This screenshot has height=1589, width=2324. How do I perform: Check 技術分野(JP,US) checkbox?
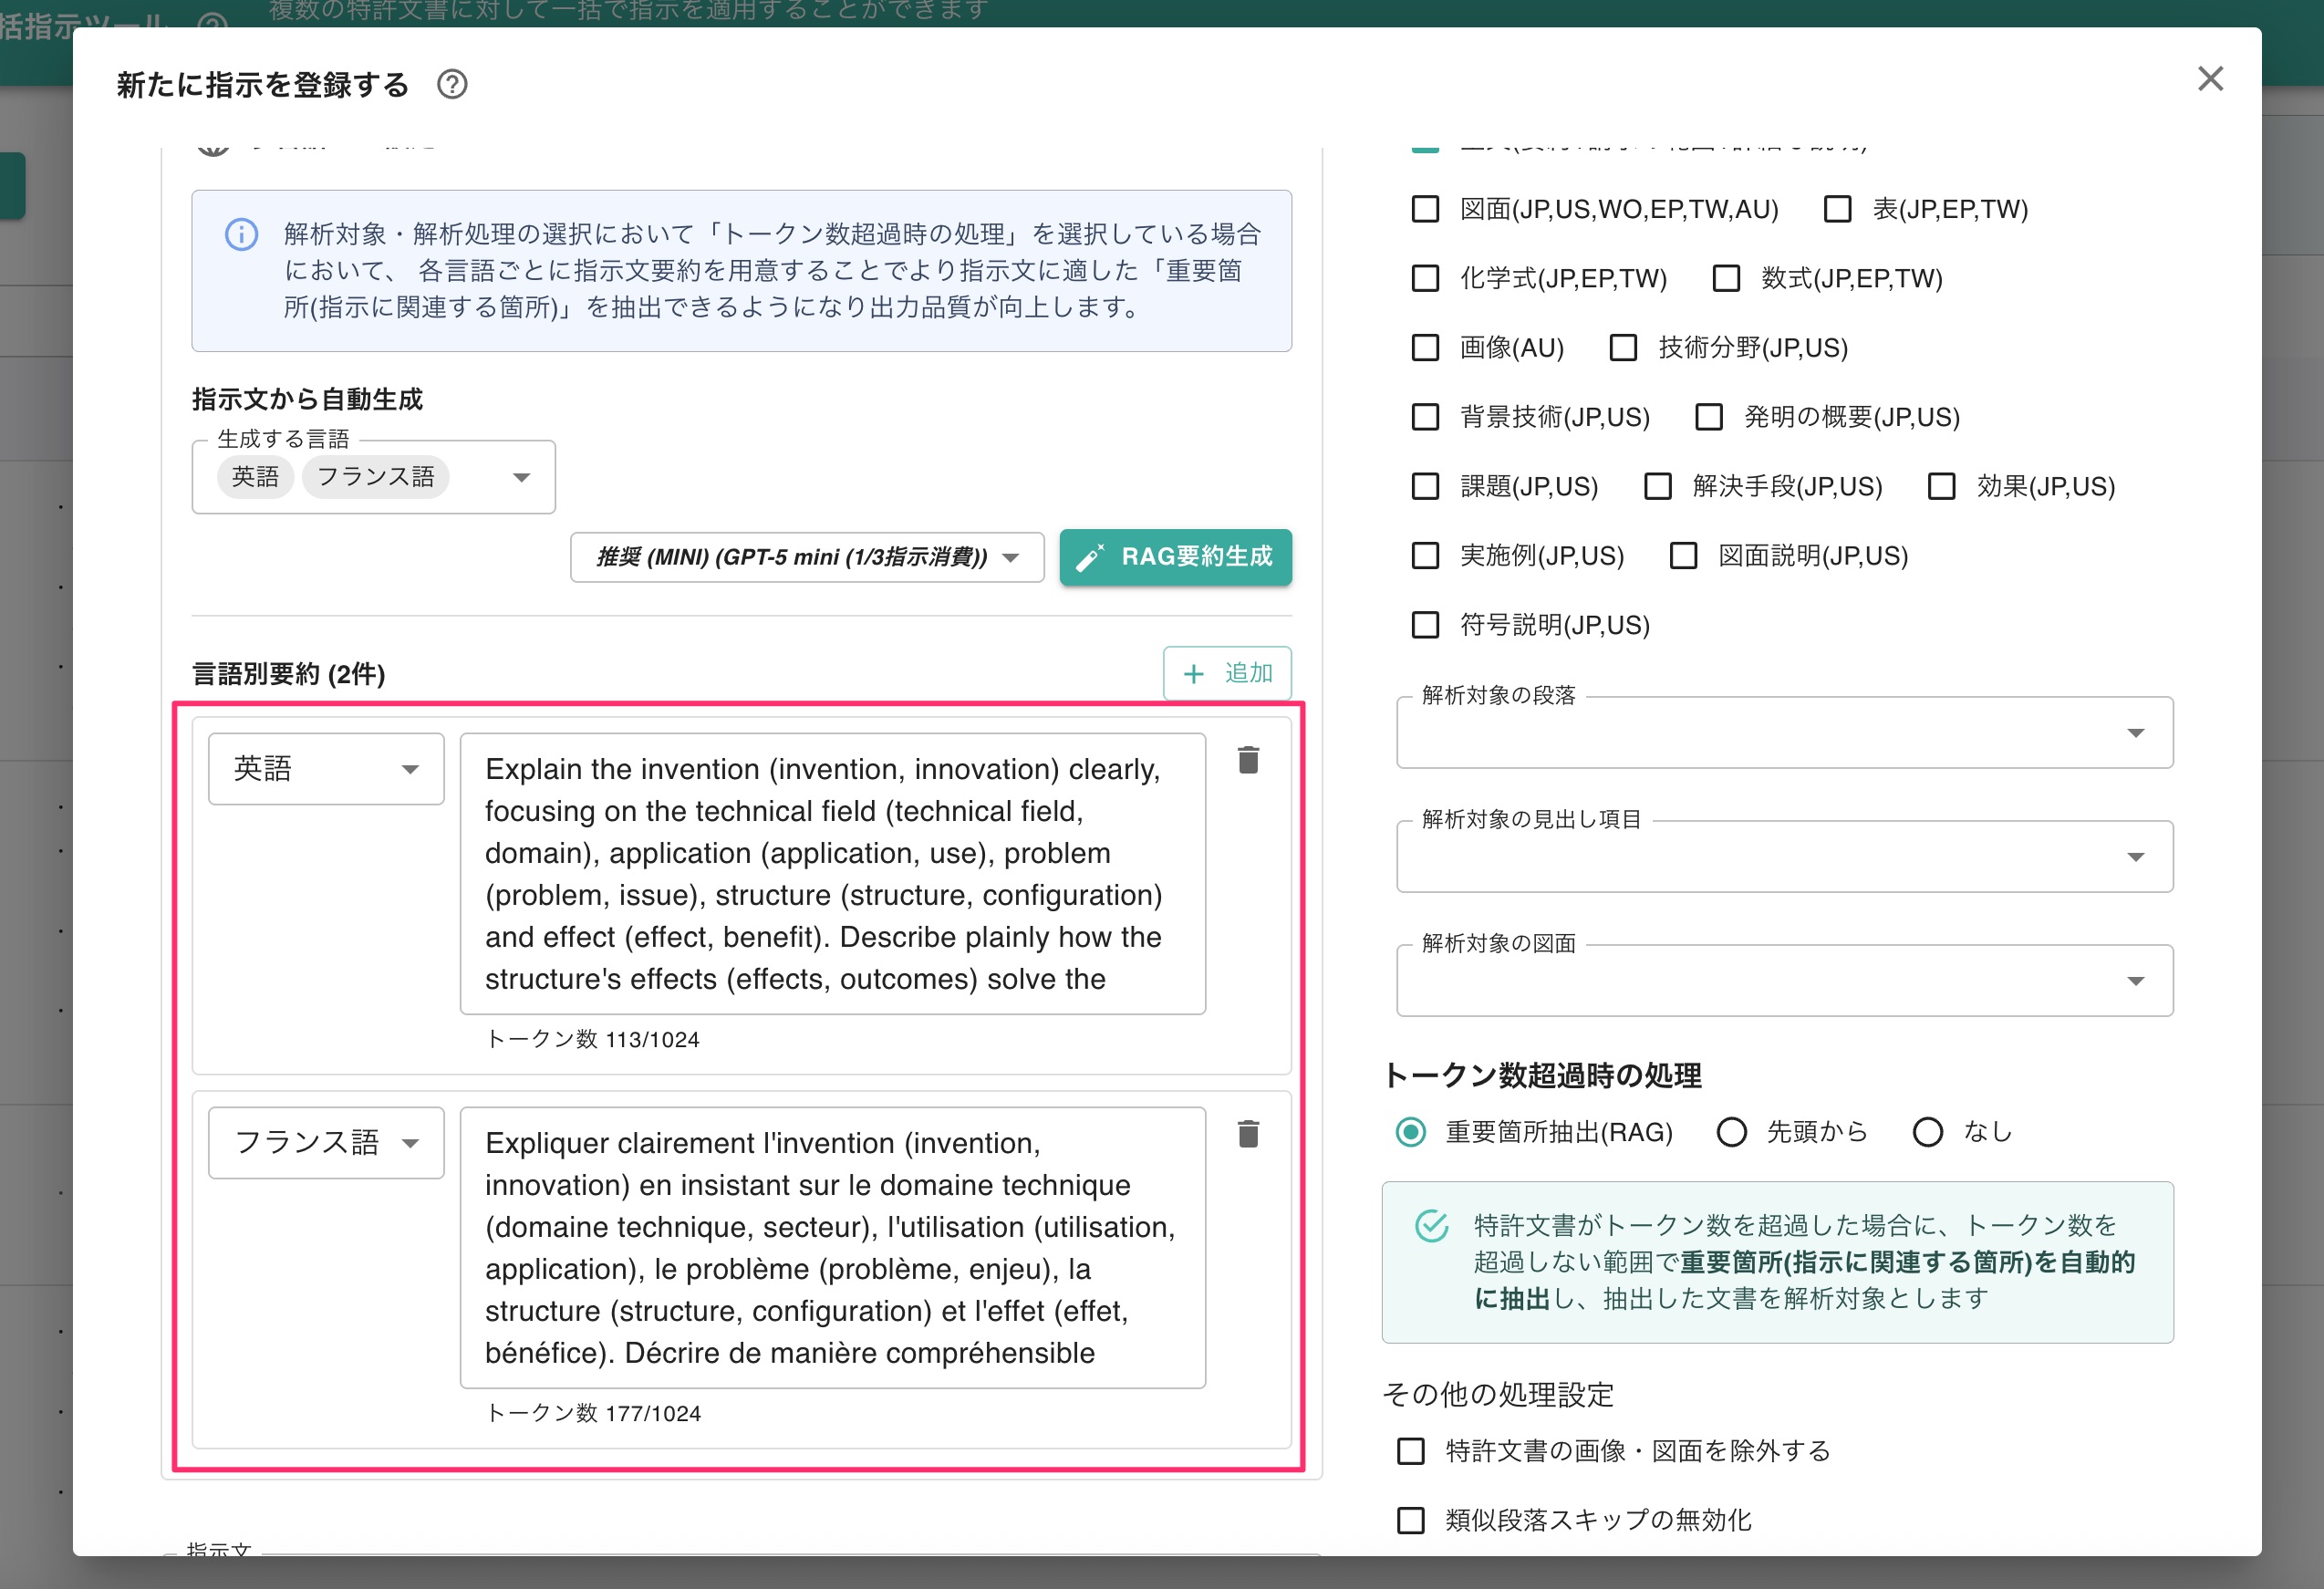click(1623, 348)
